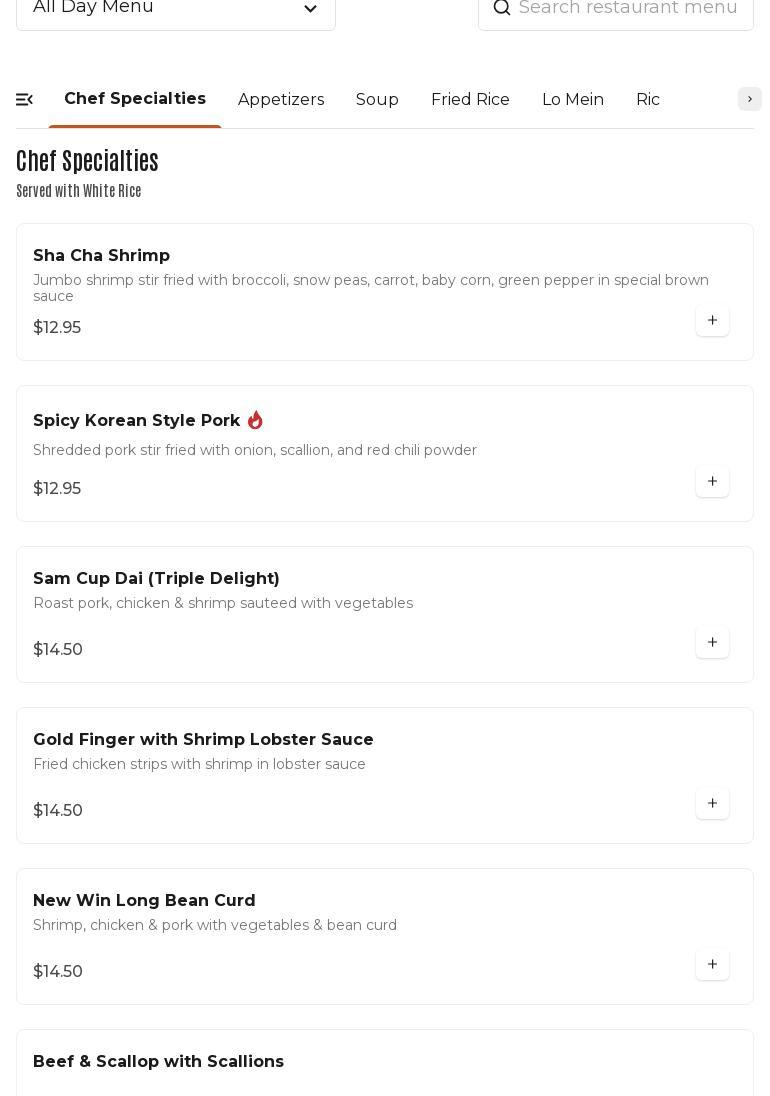The width and height of the screenshot is (770, 1096).
Task: Open the Sha Cha Shrimp item title
Action: [101, 256]
